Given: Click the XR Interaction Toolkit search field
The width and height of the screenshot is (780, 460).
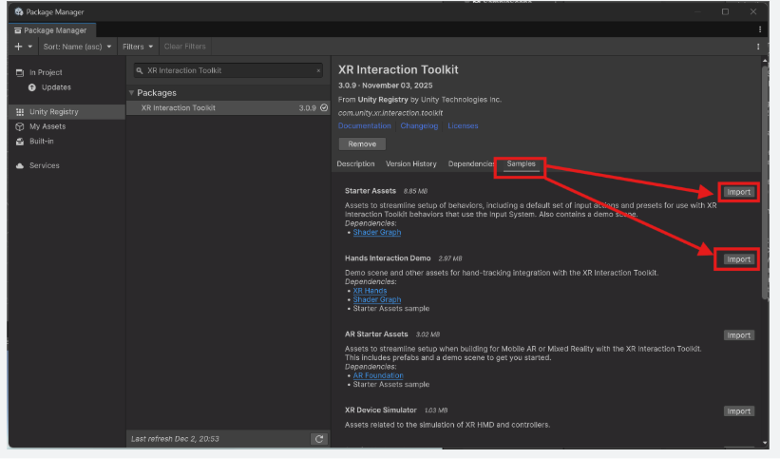Looking at the screenshot, I should pyautogui.click(x=228, y=71).
